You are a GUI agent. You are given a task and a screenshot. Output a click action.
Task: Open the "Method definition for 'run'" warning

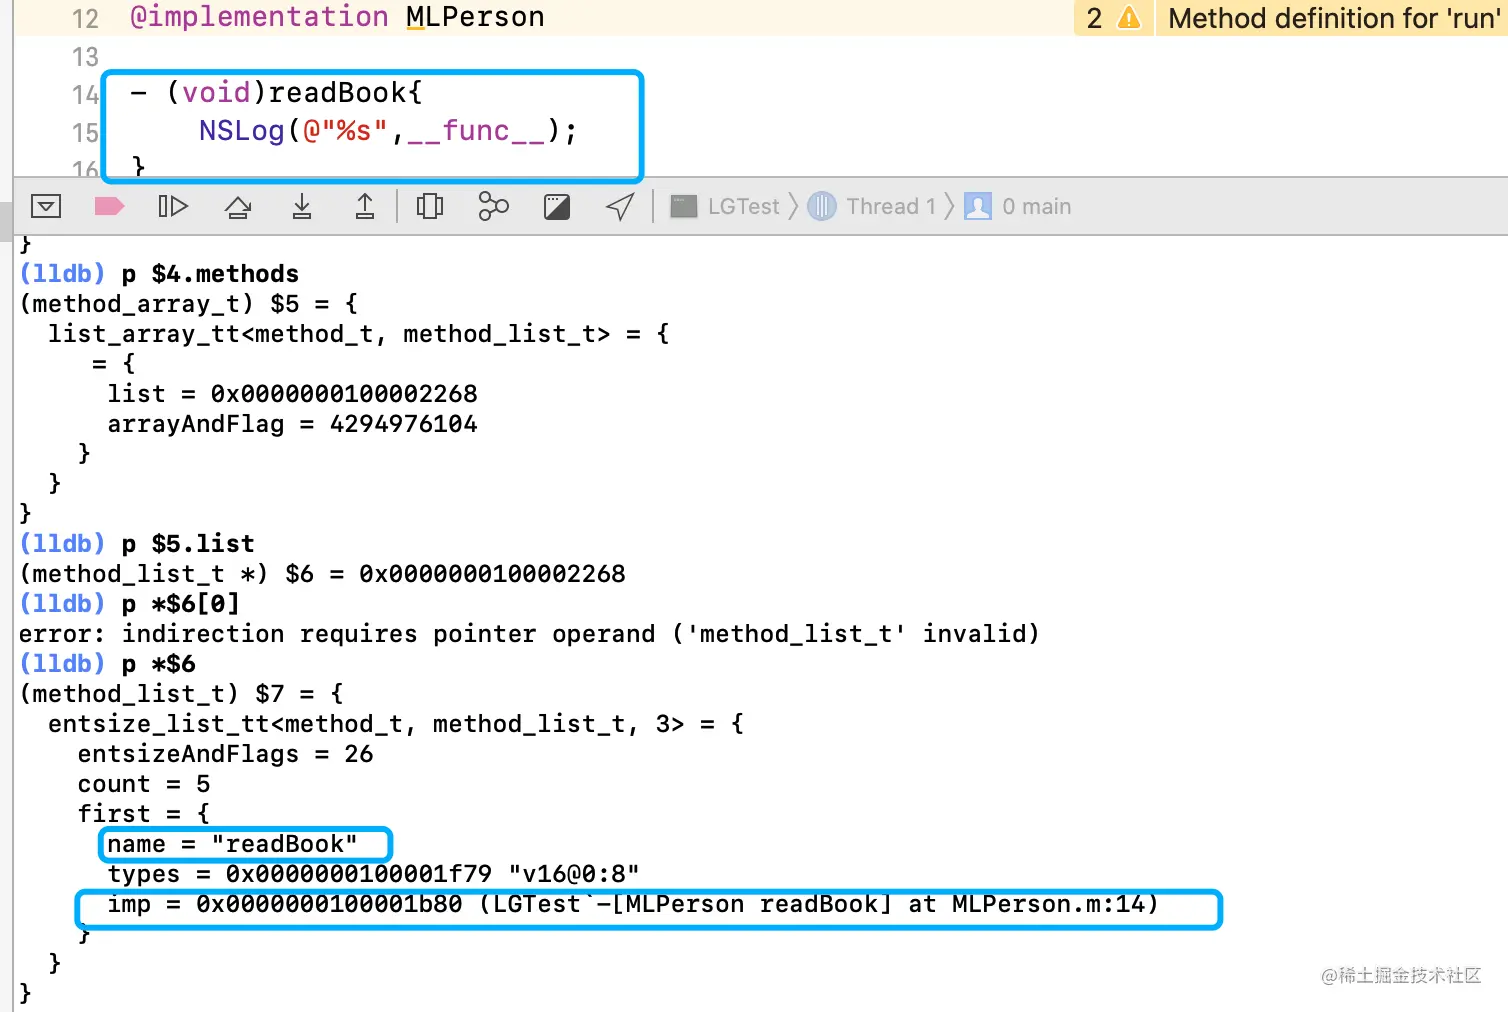(x=1333, y=18)
